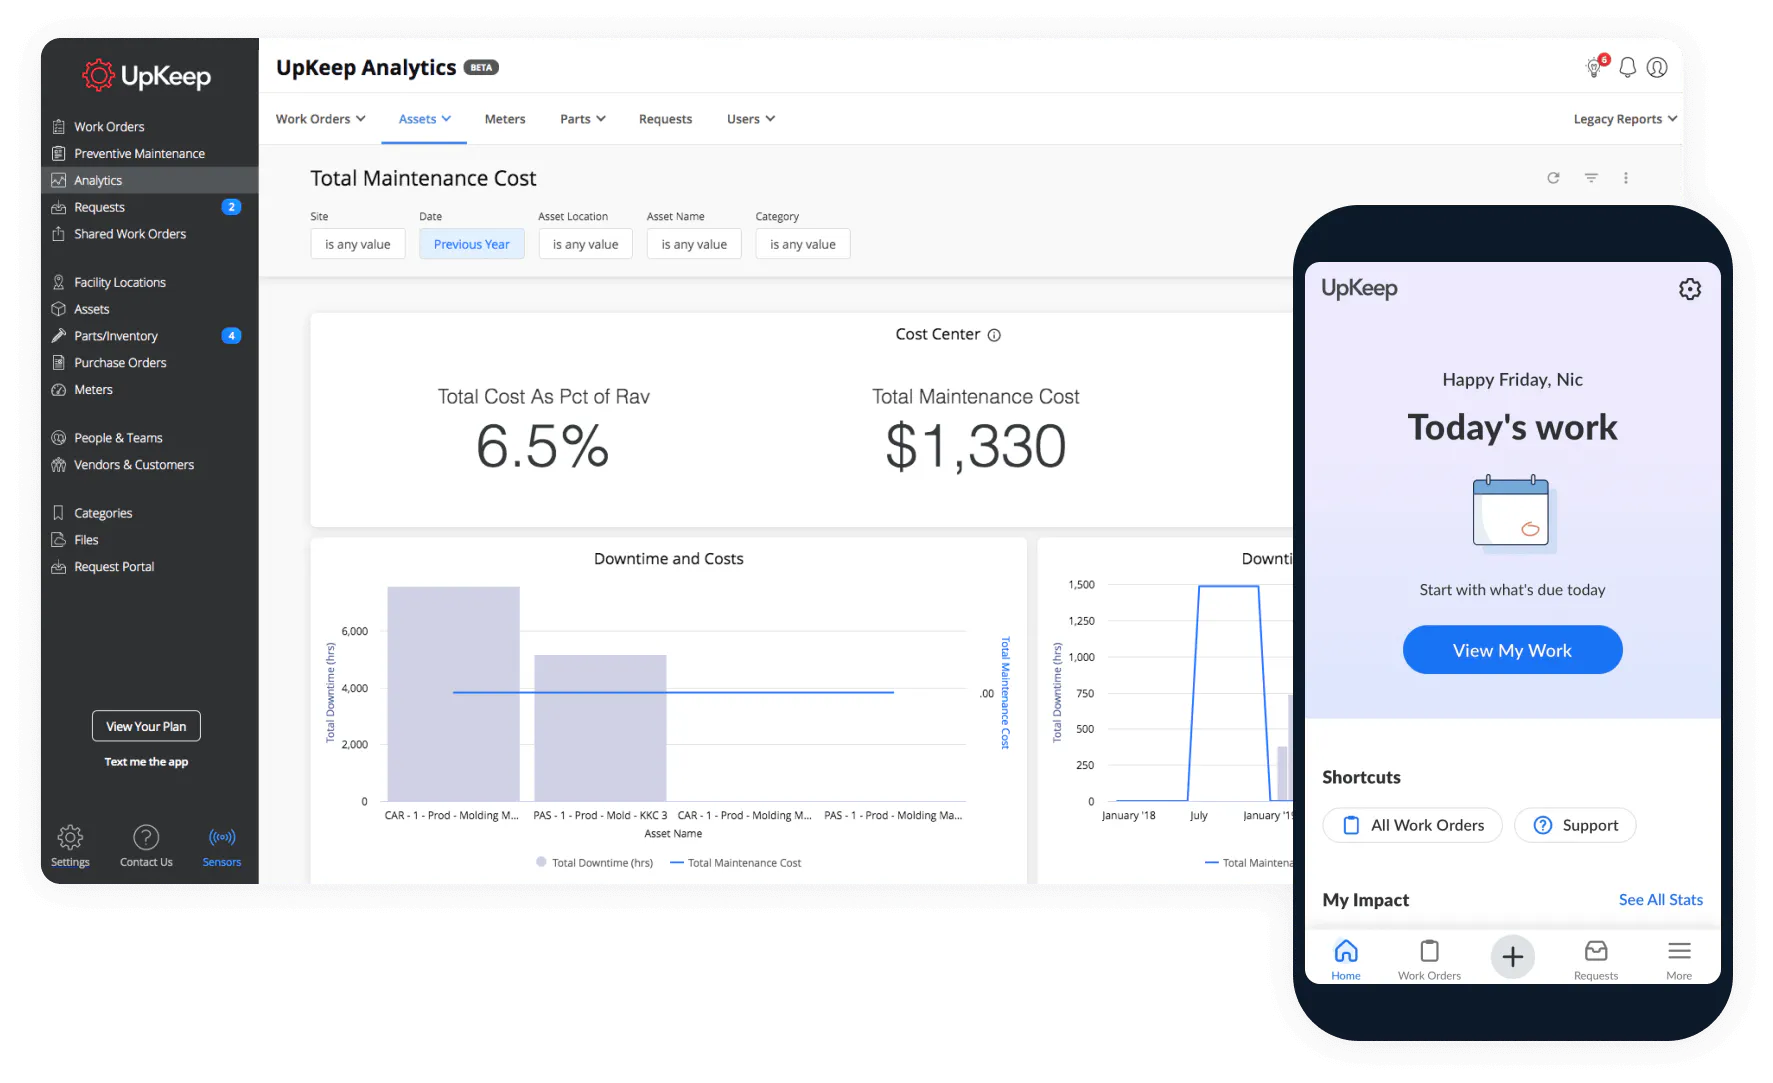Open the Legacy Reports dropdown
The height and width of the screenshot is (1083, 1773).
coord(1625,119)
